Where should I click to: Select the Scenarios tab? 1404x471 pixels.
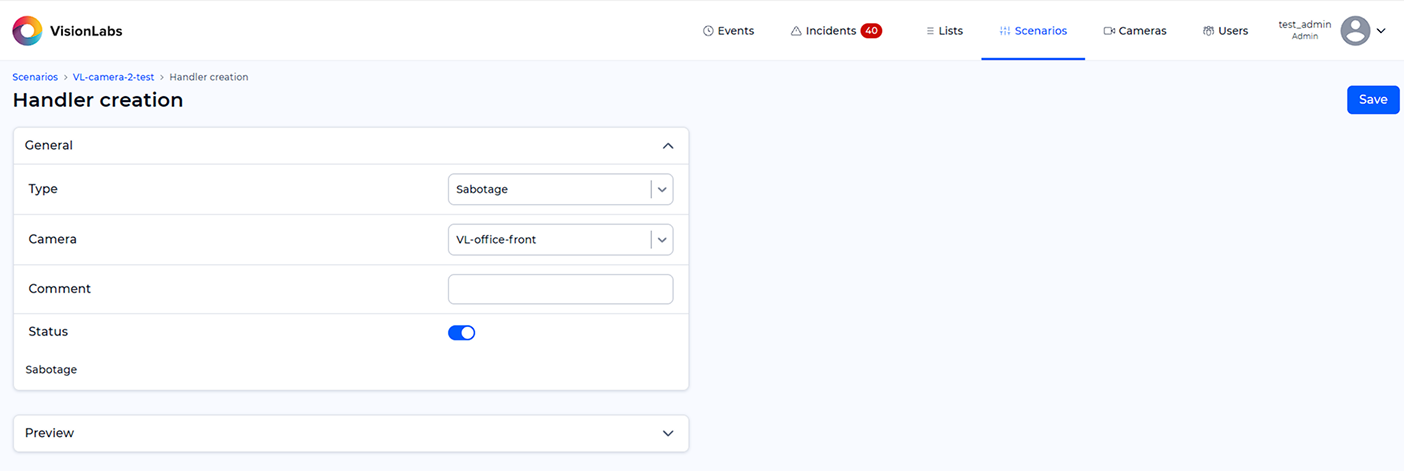(x=1033, y=31)
